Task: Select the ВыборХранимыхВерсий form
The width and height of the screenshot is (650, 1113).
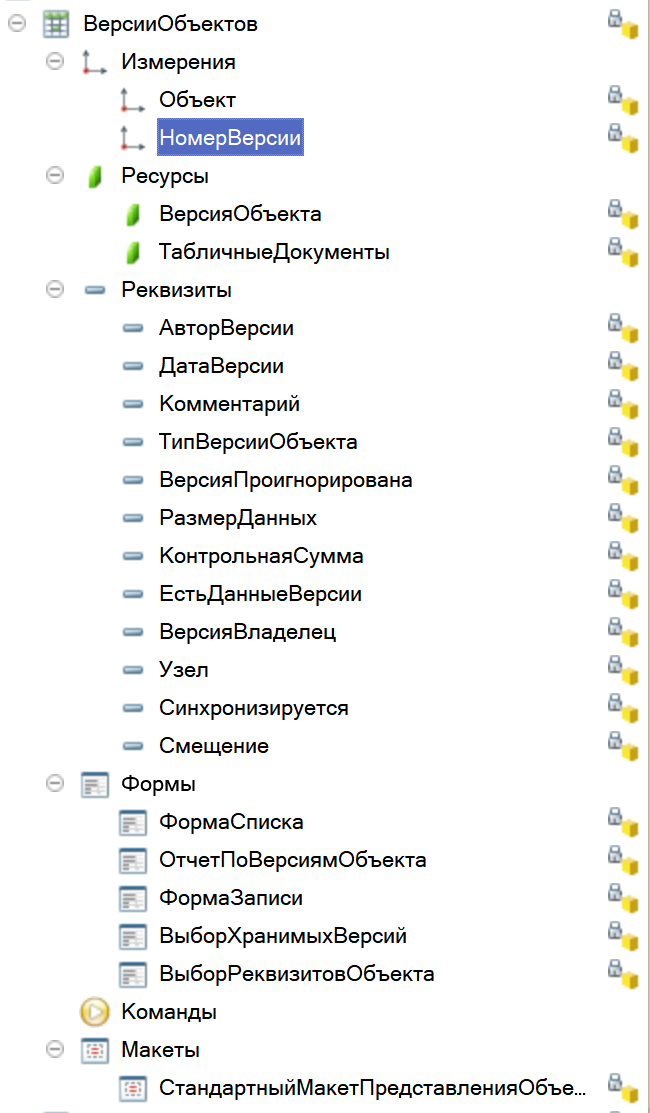Action: pyautogui.click(x=283, y=936)
